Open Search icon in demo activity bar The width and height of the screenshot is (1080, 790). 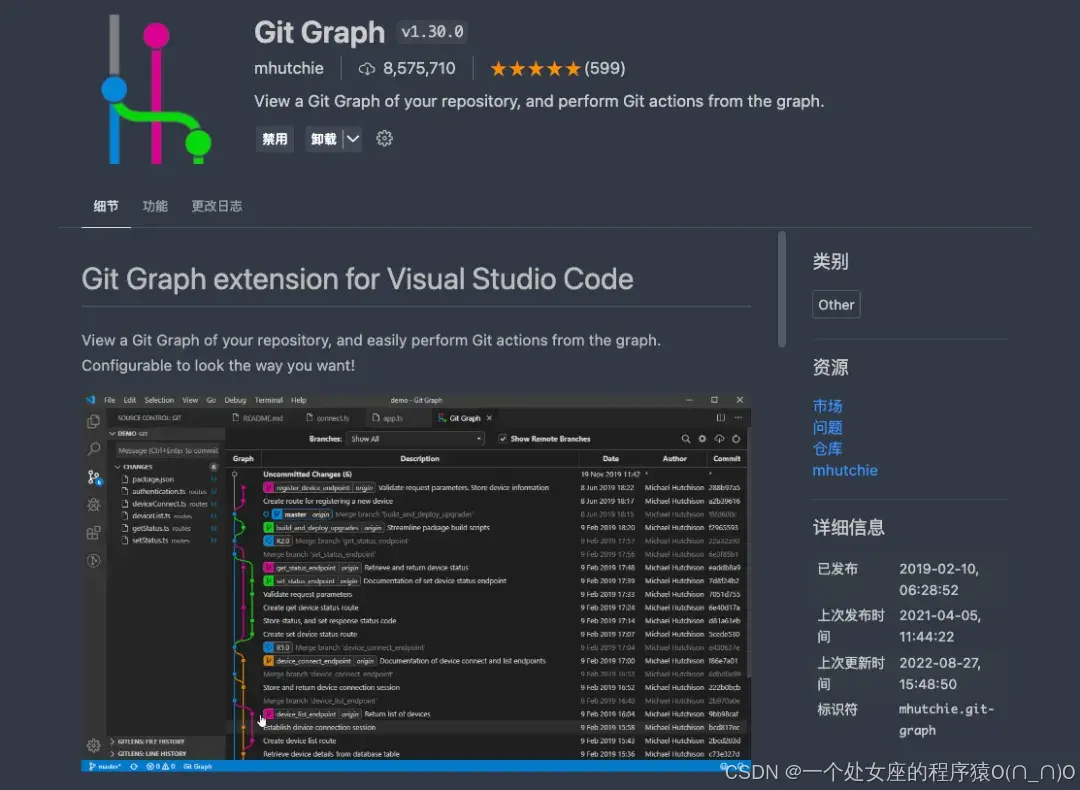coord(94,449)
